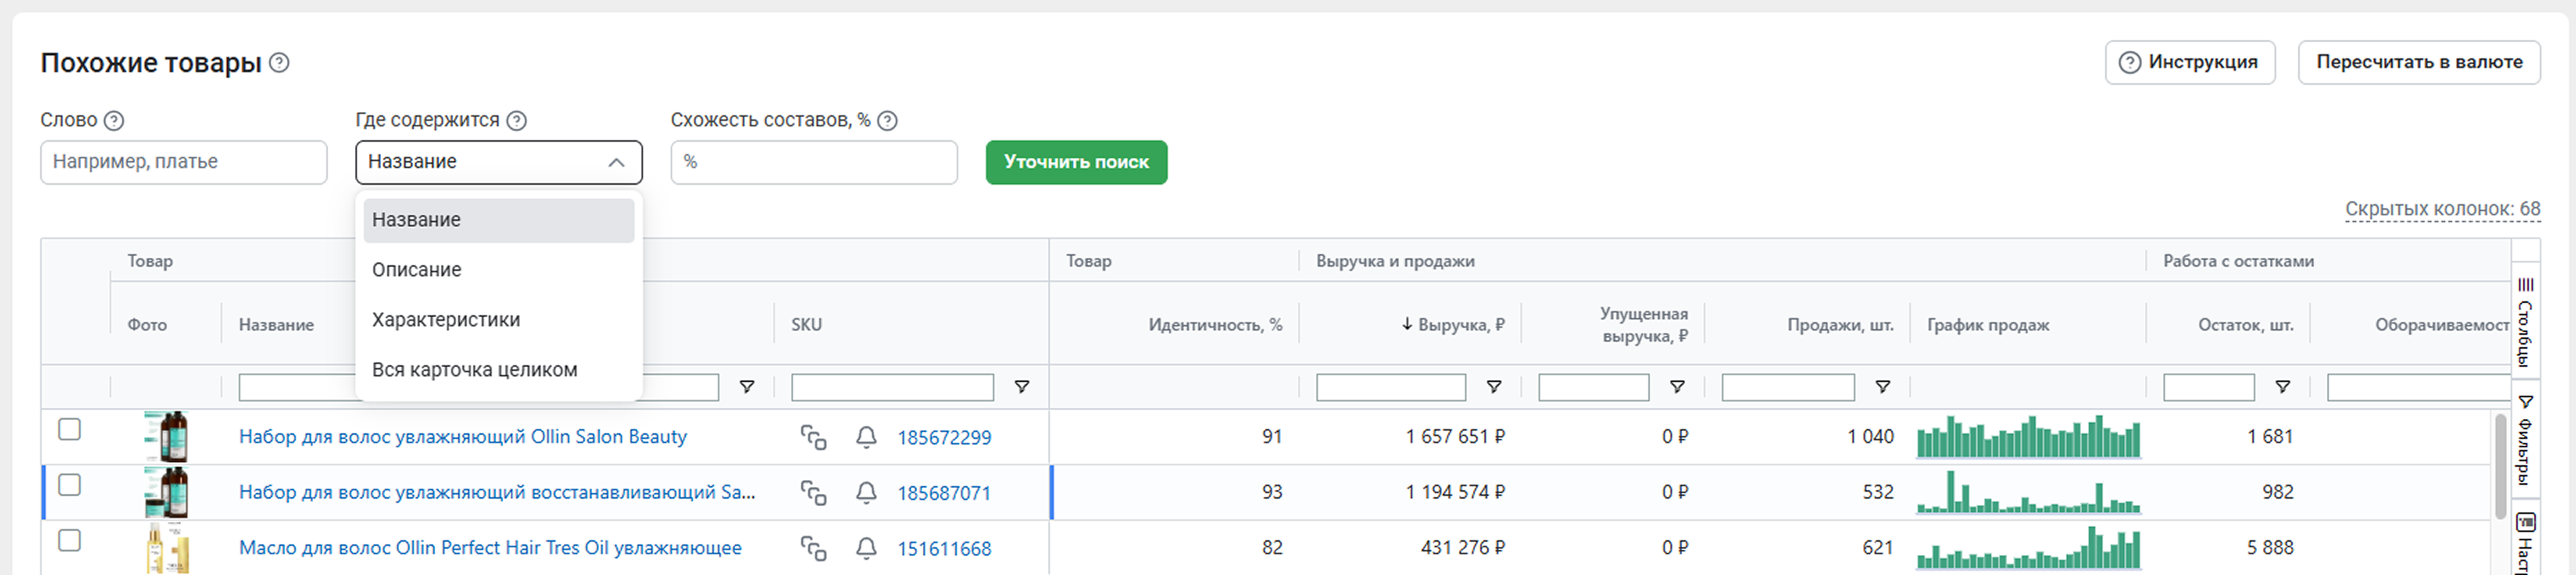Screen dimensions: 2576x575
Task: Click the copy icon for SKU 185687071
Action: pos(813,493)
